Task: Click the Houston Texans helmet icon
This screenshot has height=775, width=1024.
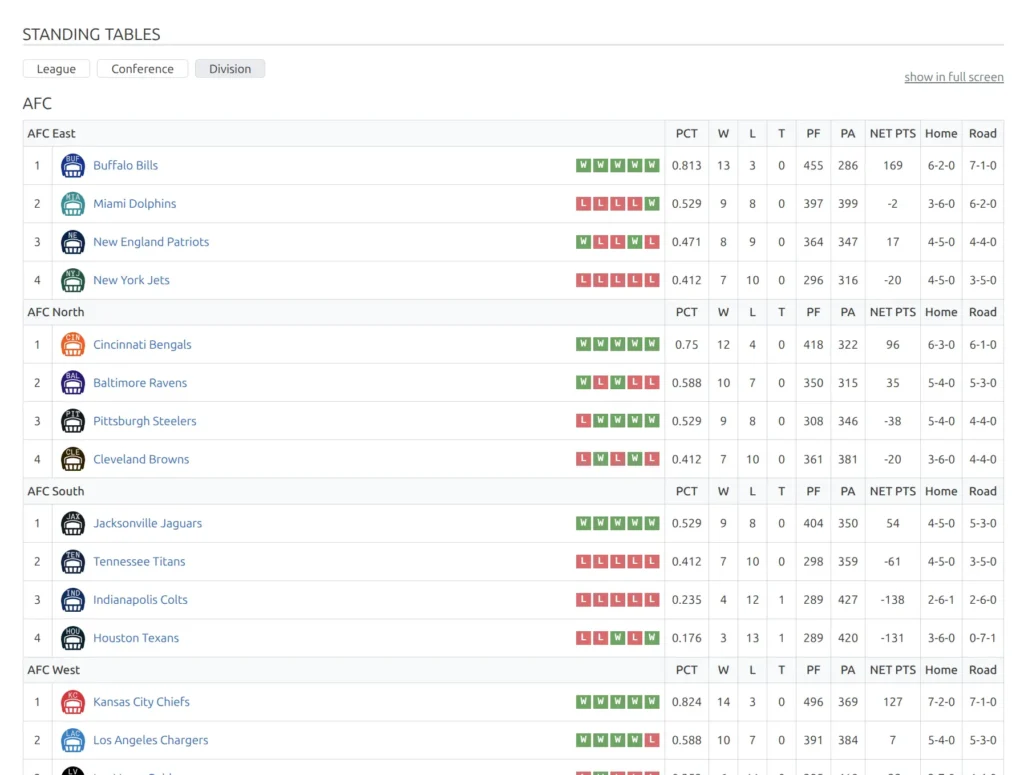Action: (x=72, y=638)
